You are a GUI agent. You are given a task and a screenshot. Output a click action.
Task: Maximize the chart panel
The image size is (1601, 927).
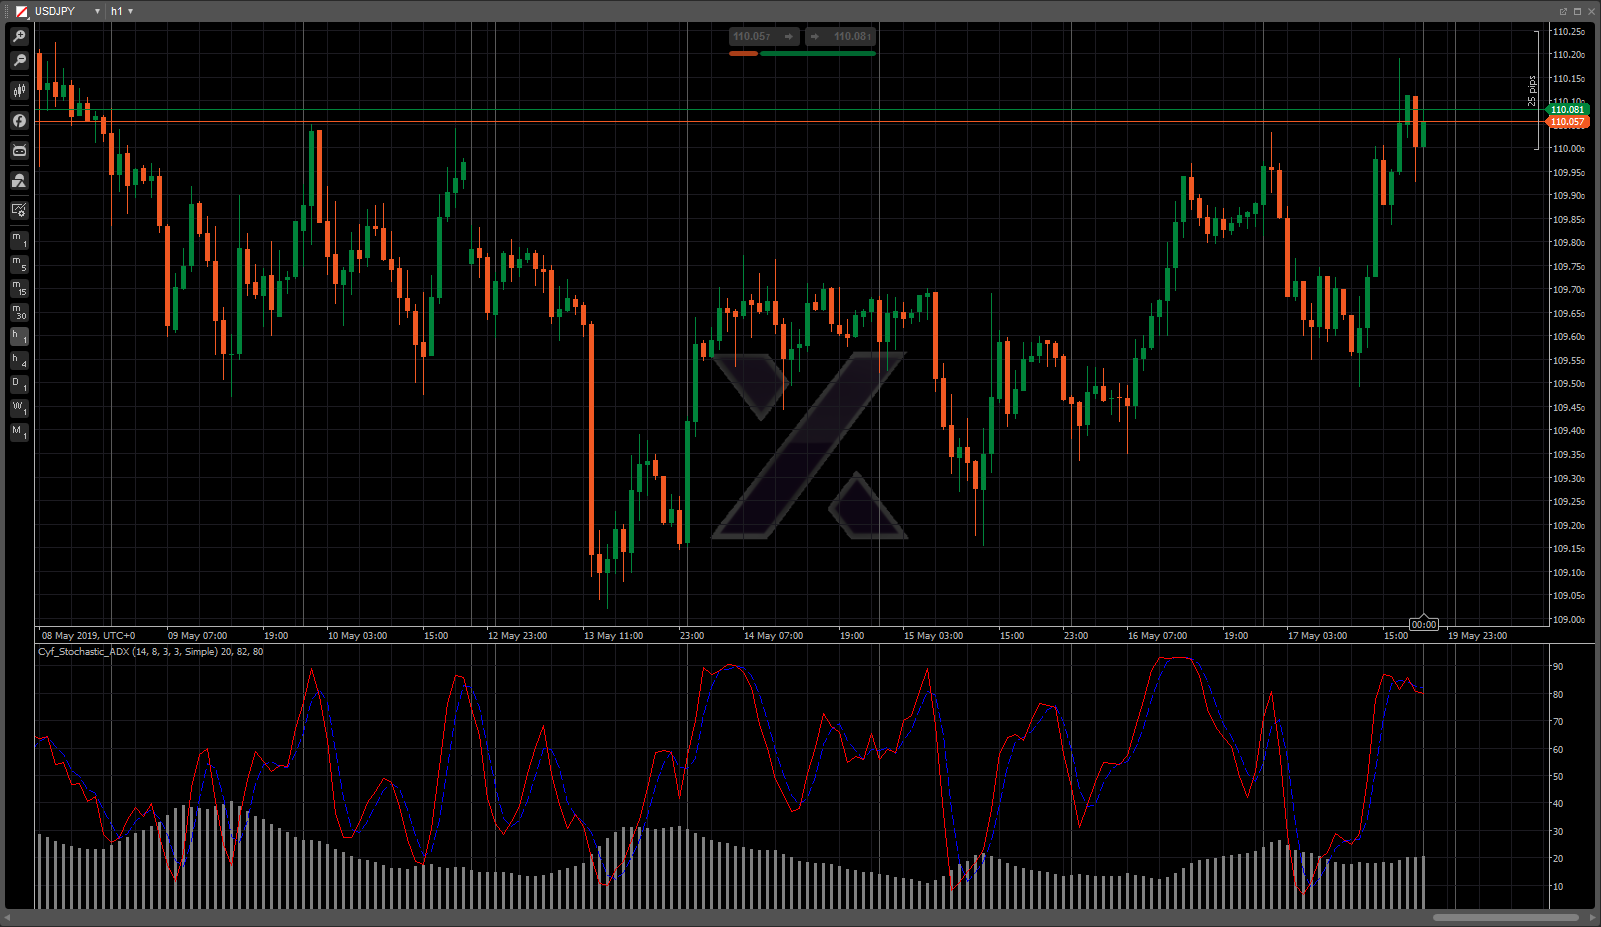tap(1577, 11)
